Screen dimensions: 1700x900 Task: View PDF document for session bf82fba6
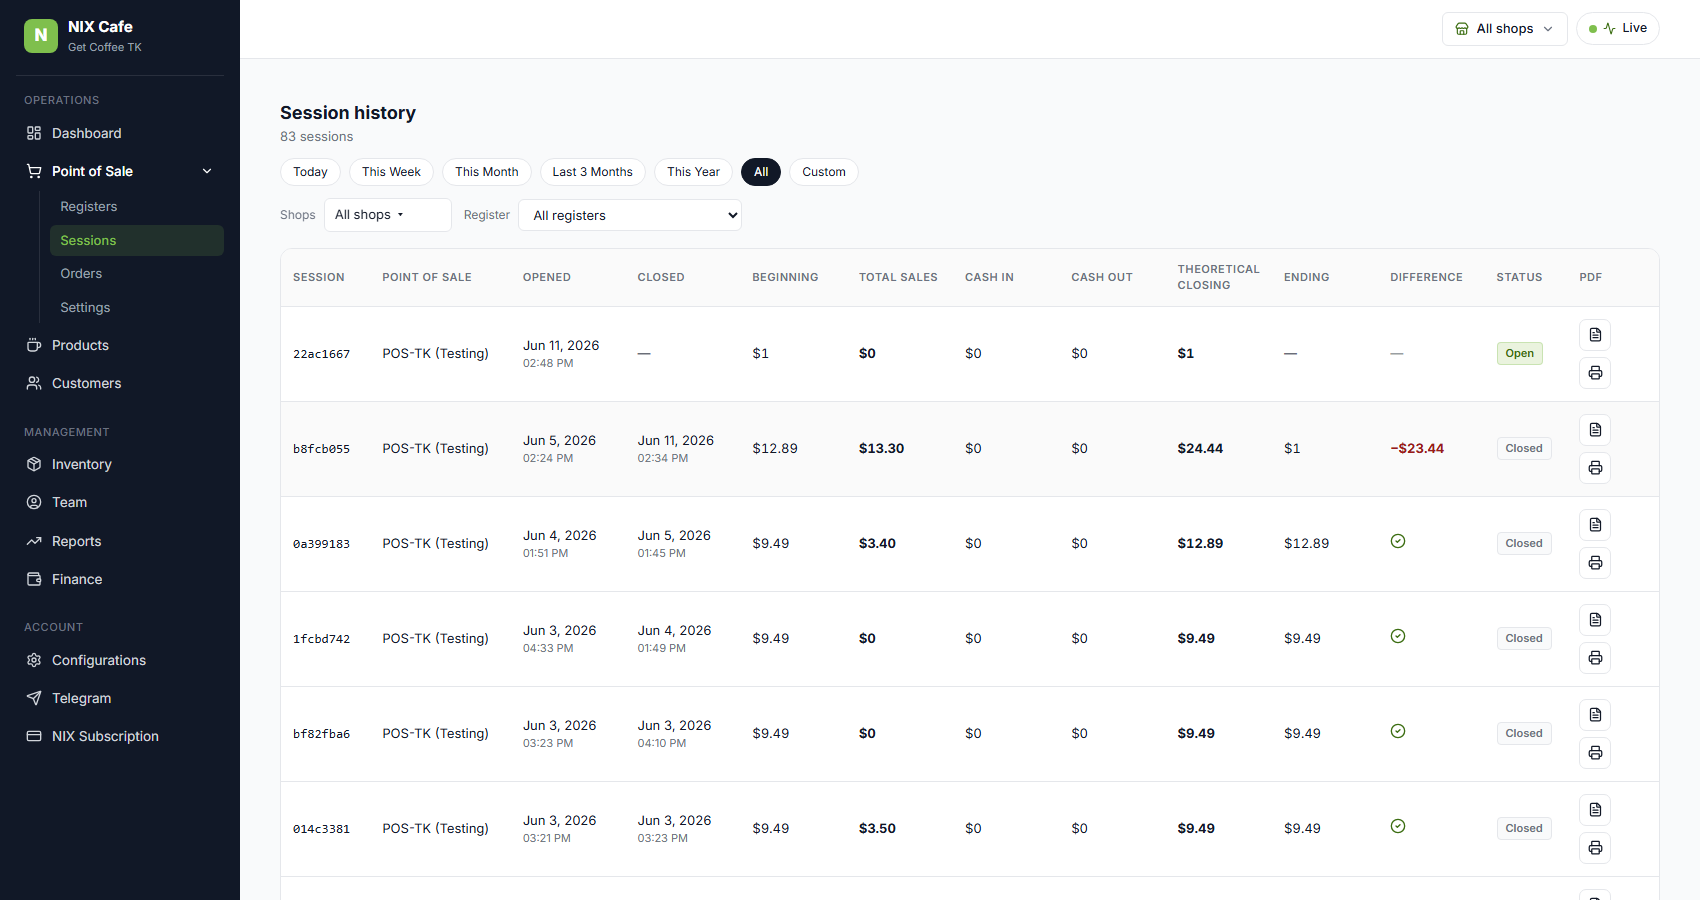pos(1595,715)
